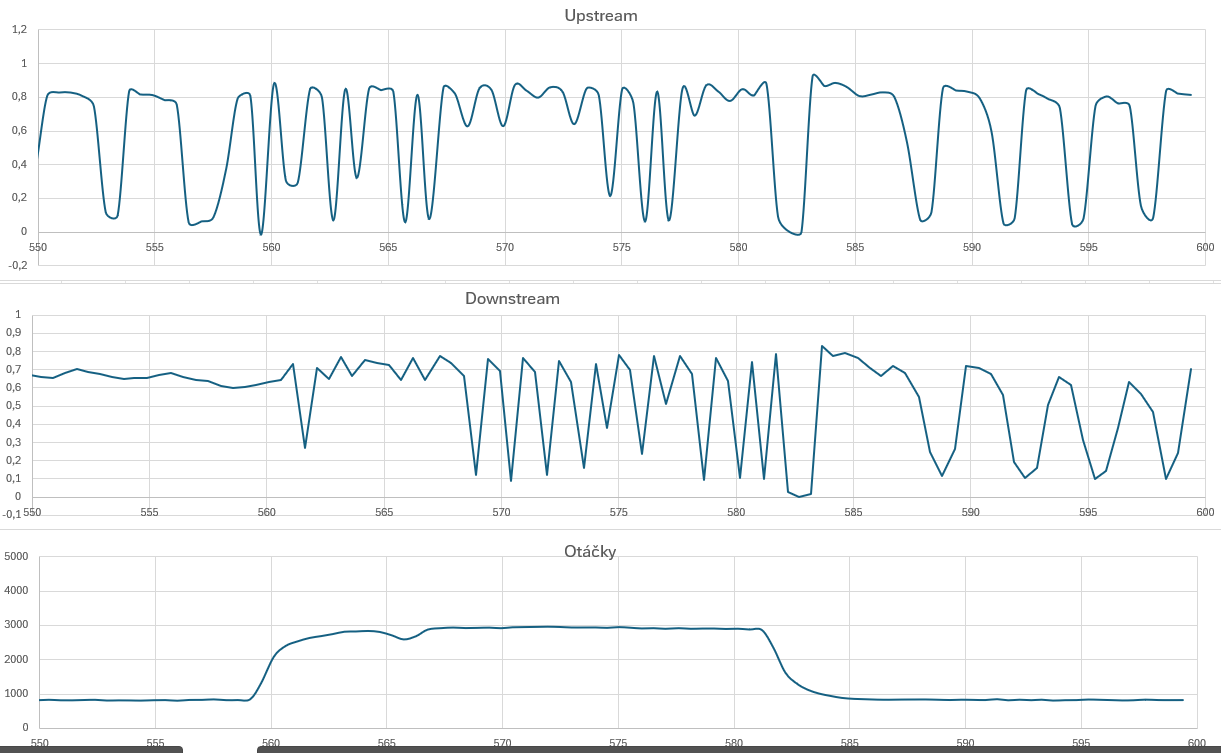The image size is (1221, 753).
Task: Click the Downstream line's flat minimum just before 583
Action: tap(799, 496)
